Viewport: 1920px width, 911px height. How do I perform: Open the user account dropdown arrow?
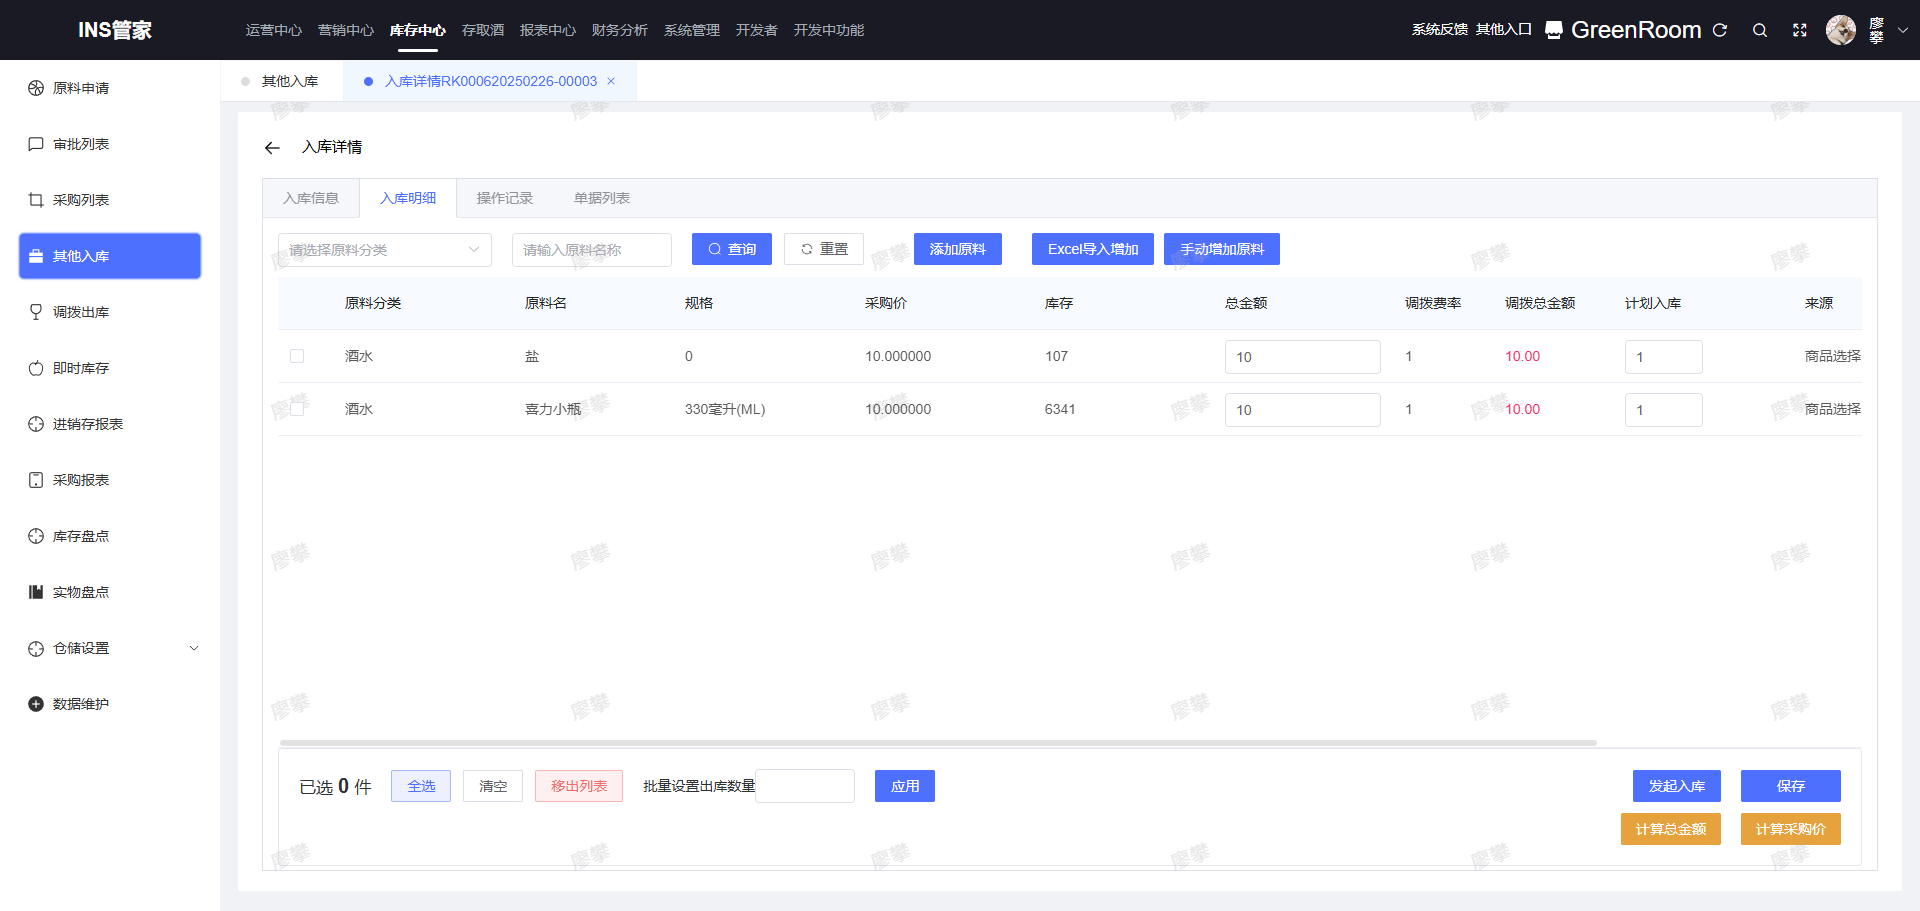tap(1903, 30)
